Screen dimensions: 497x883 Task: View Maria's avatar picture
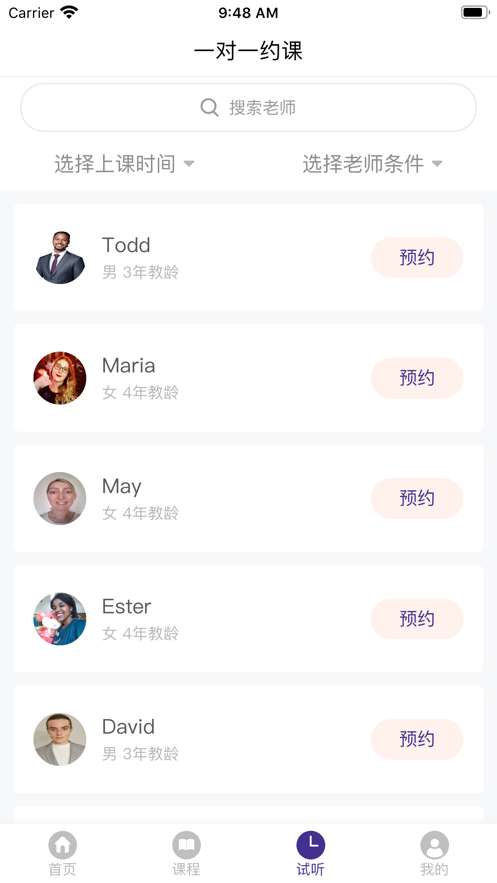(60, 378)
